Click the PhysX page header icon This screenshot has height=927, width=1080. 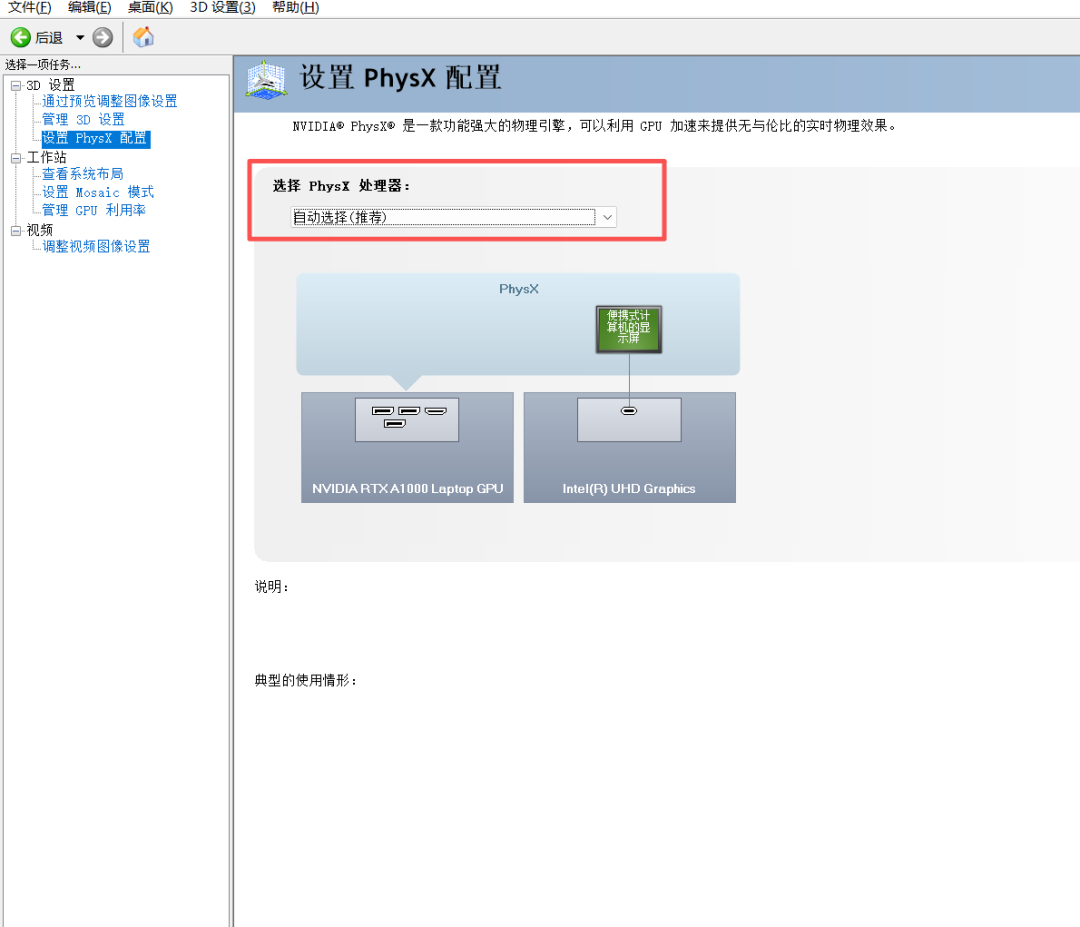point(266,80)
